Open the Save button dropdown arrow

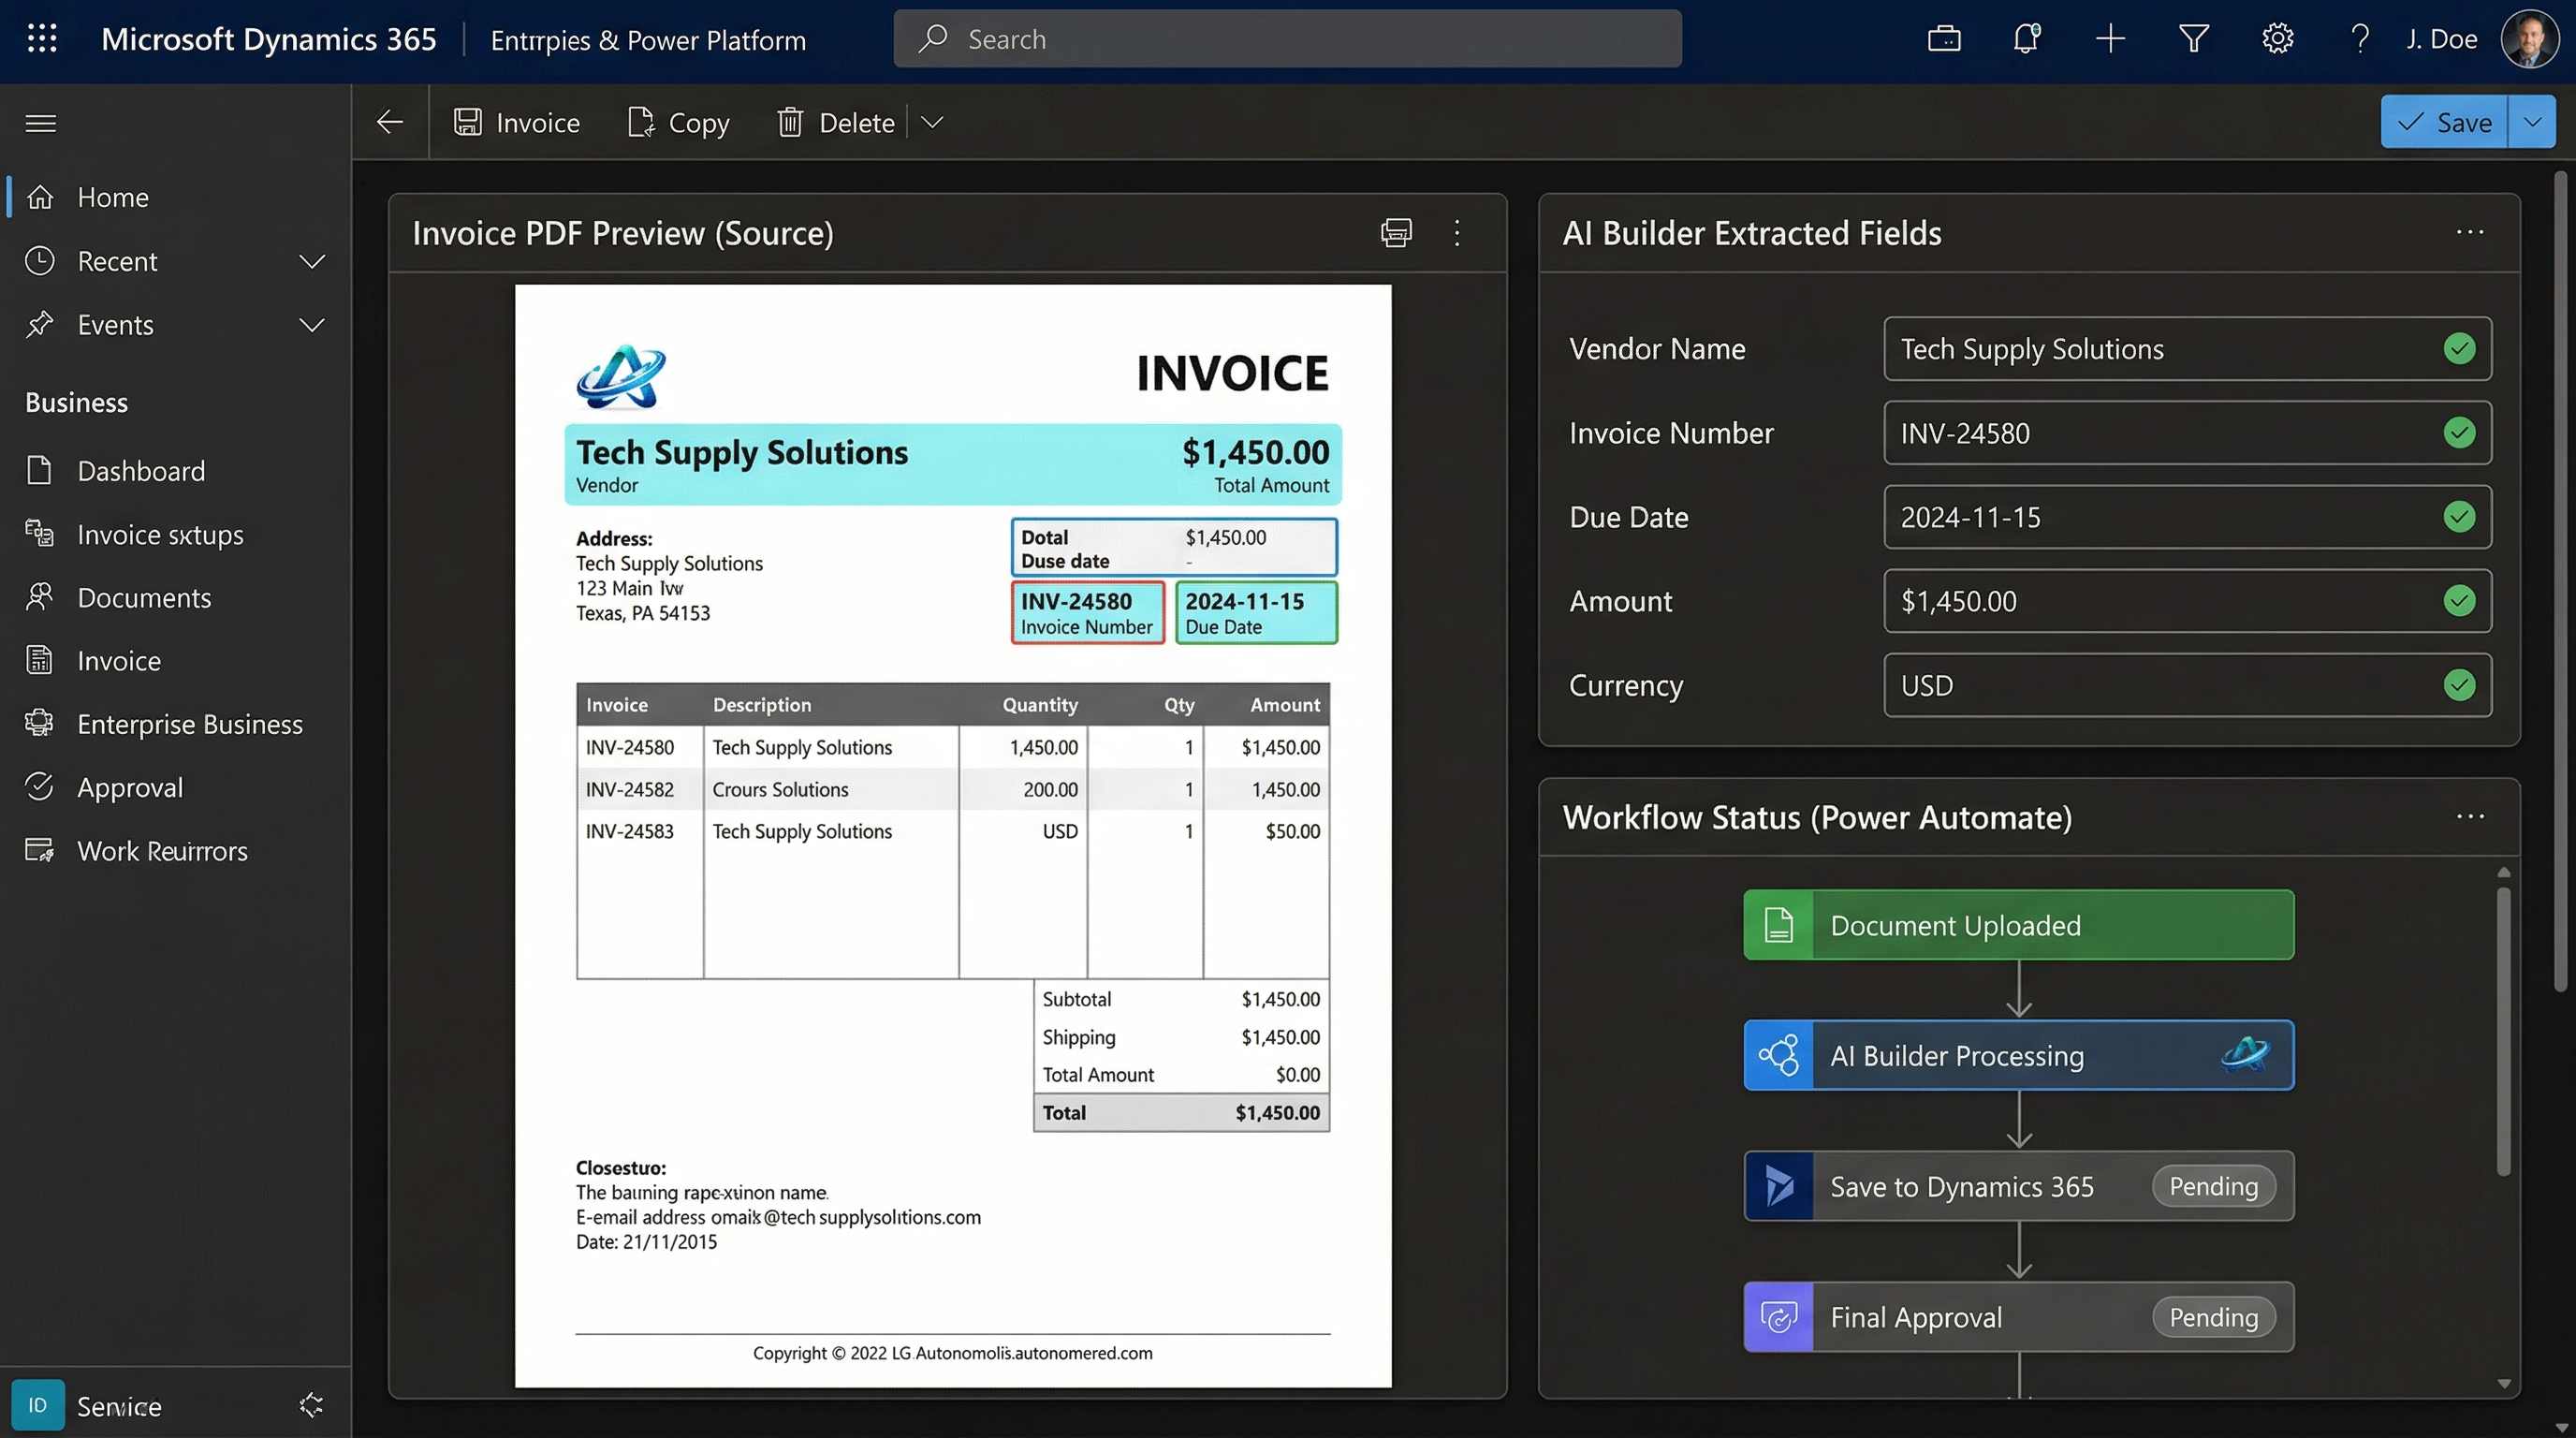2533,121
